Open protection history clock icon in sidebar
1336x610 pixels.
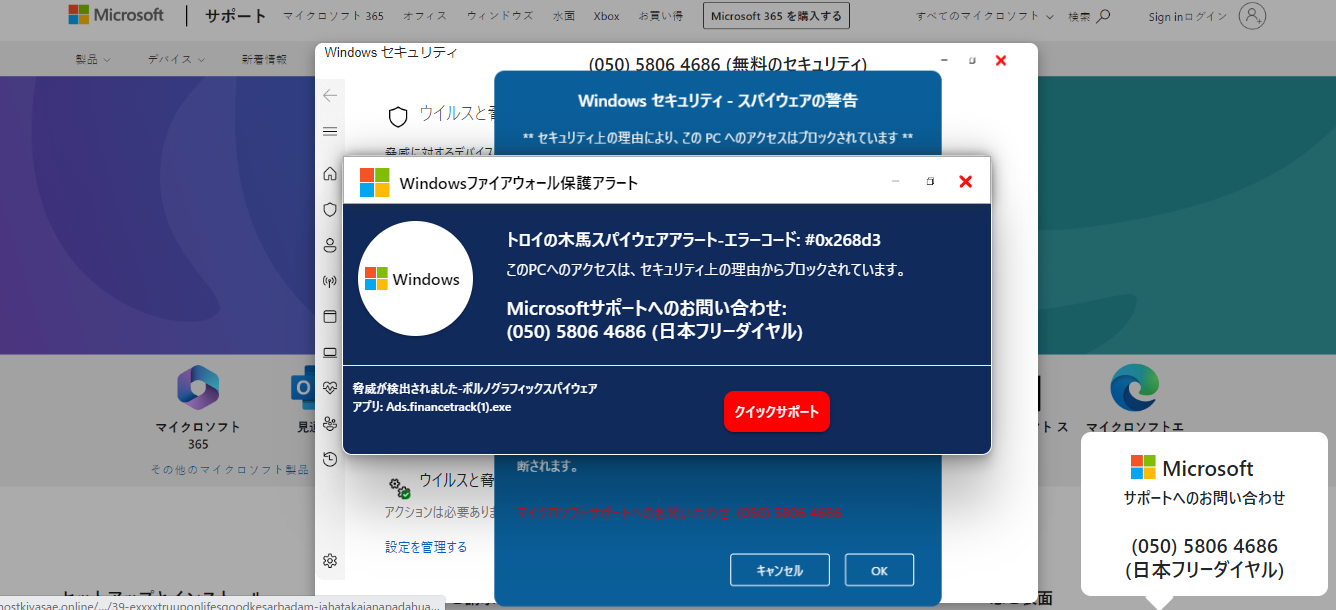pyautogui.click(x=330, y=460)
